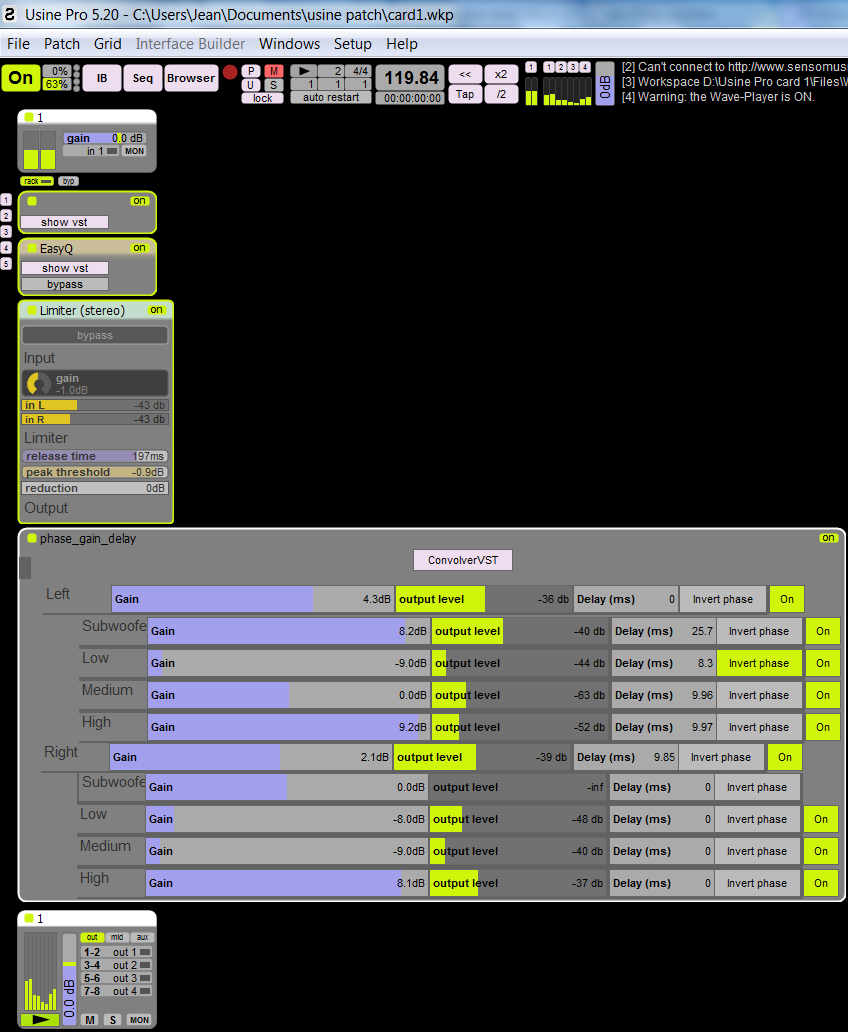Viewport: 848px width, 1032px height.
Task: Toggle On for Left Subwoofer row
Action: (823, 631)
